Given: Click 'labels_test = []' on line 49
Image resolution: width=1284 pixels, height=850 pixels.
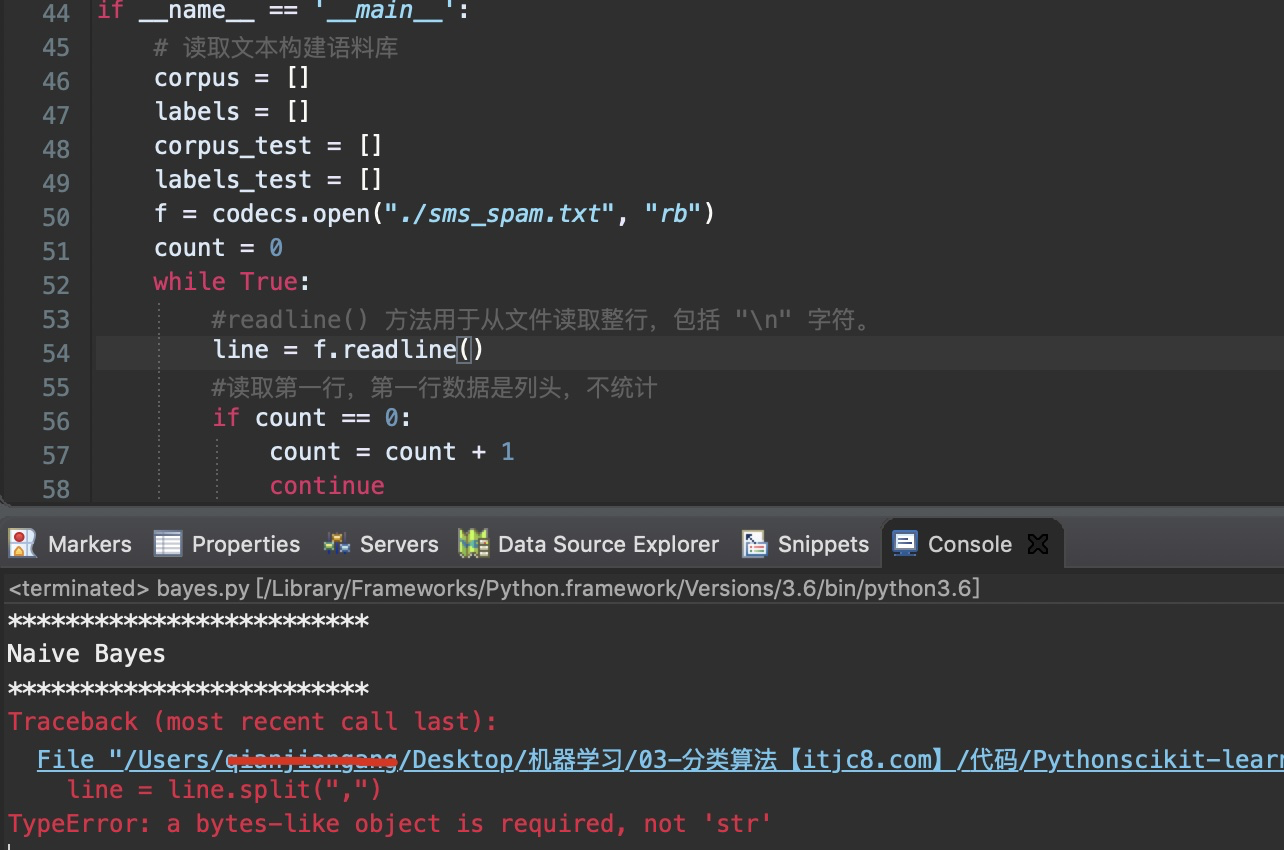Looking at the screenshot, I should click(x=268, y=180).
